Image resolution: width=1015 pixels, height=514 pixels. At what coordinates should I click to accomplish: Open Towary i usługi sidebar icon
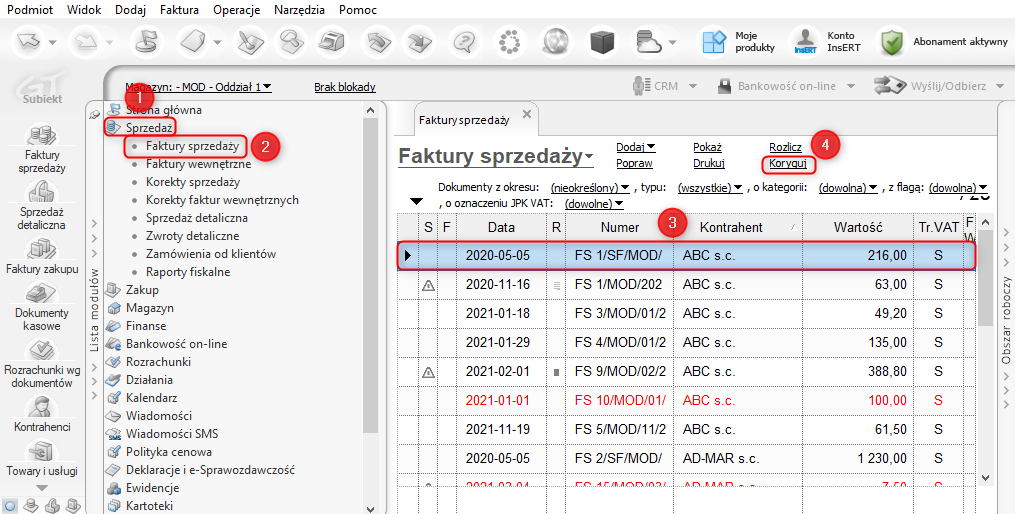[42, 451]
